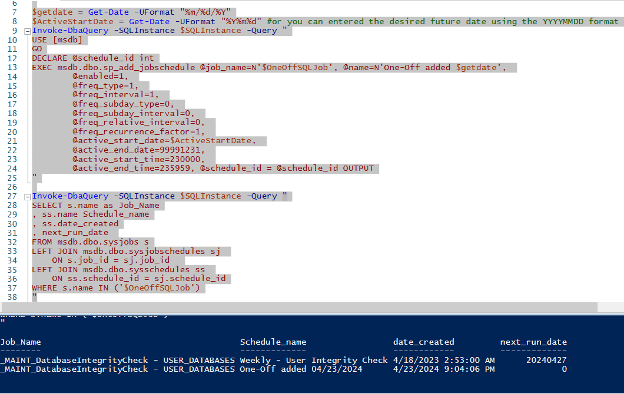Image resolution: width=624 pixels, height=394 pixels.
Task: Click Invoke-DbaQuery command on line 9
Action: click(x=70, y=31)
